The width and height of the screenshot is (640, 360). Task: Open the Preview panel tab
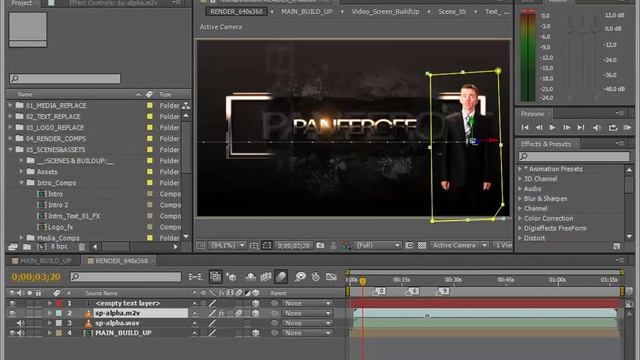(x=532, y=114)
